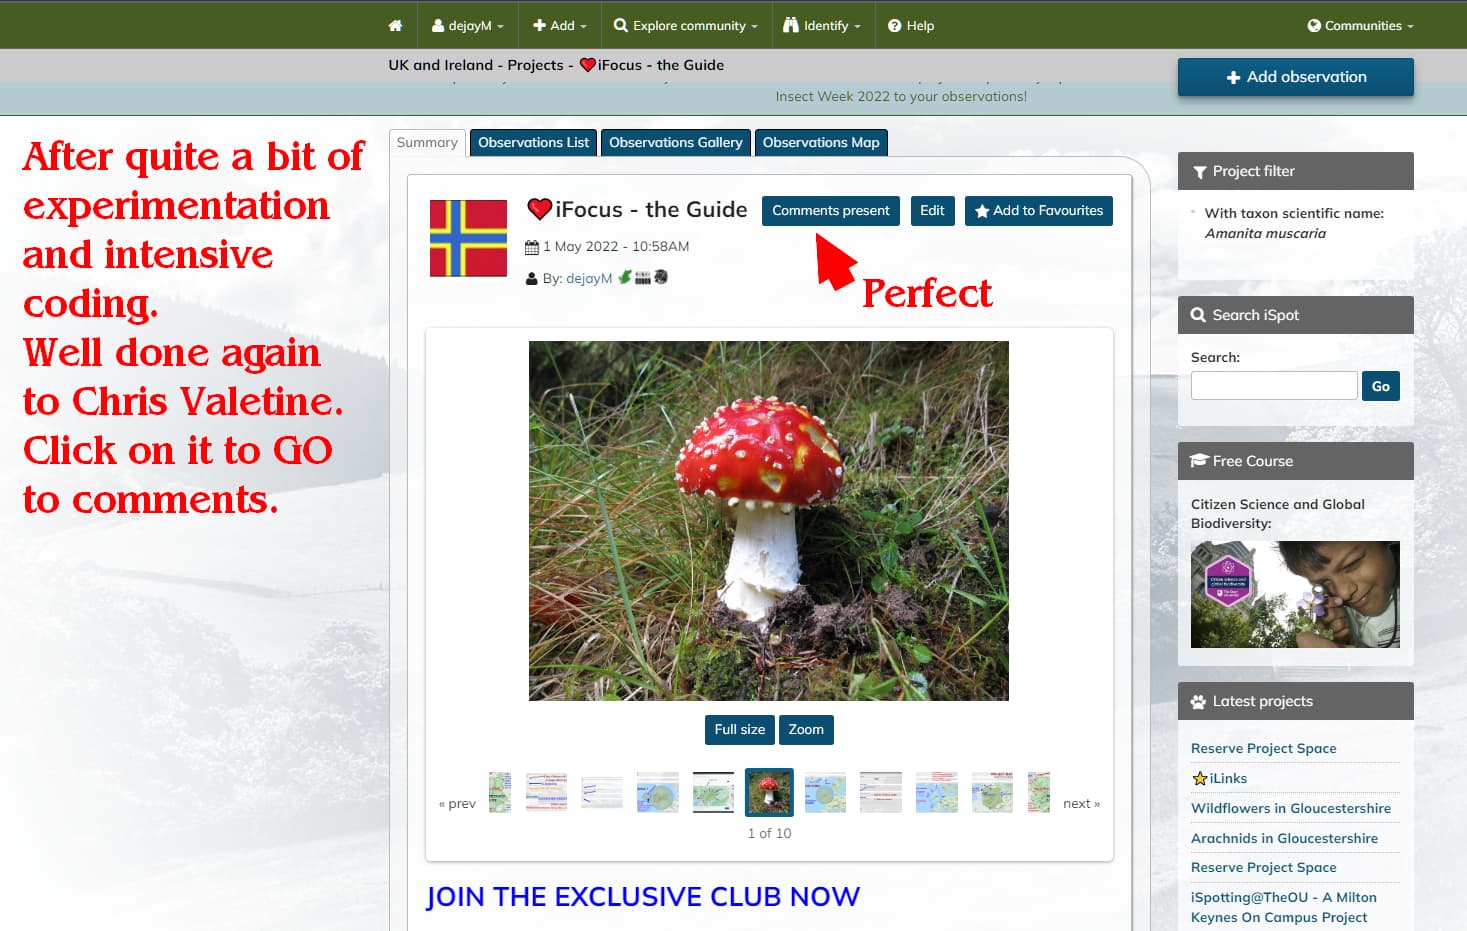
Task: Click the red heart beside iFocus title
Action: tap(539, 209)
